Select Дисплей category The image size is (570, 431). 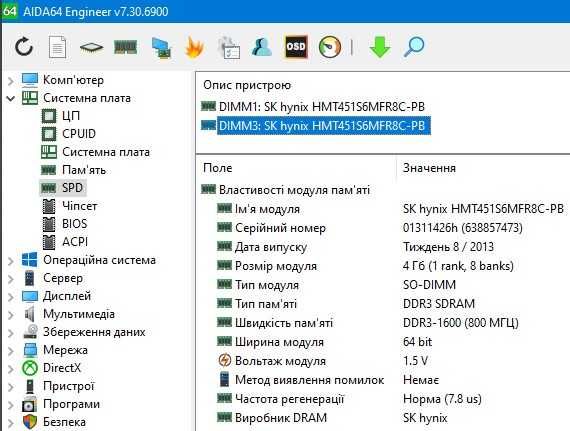click(56, 296)
